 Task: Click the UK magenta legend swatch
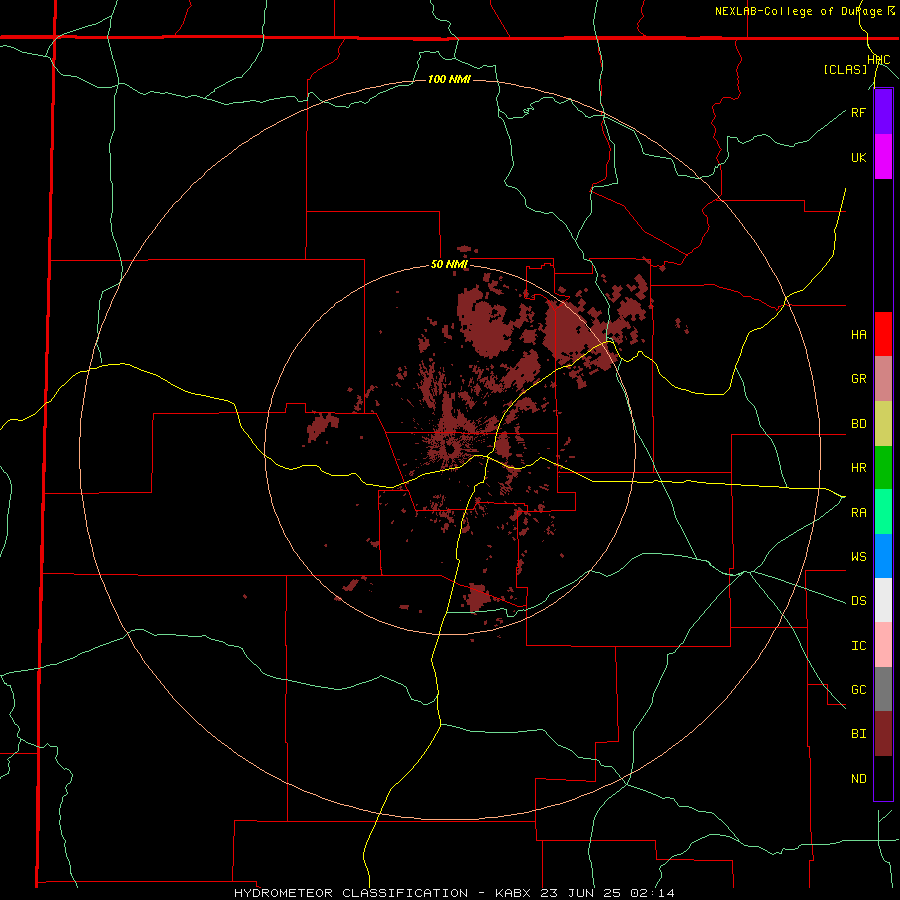(883, 157)
